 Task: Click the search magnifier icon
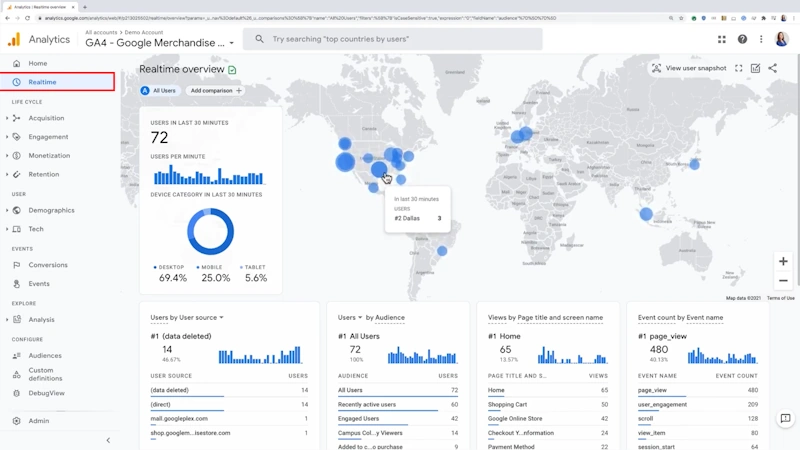click(259, 39)
